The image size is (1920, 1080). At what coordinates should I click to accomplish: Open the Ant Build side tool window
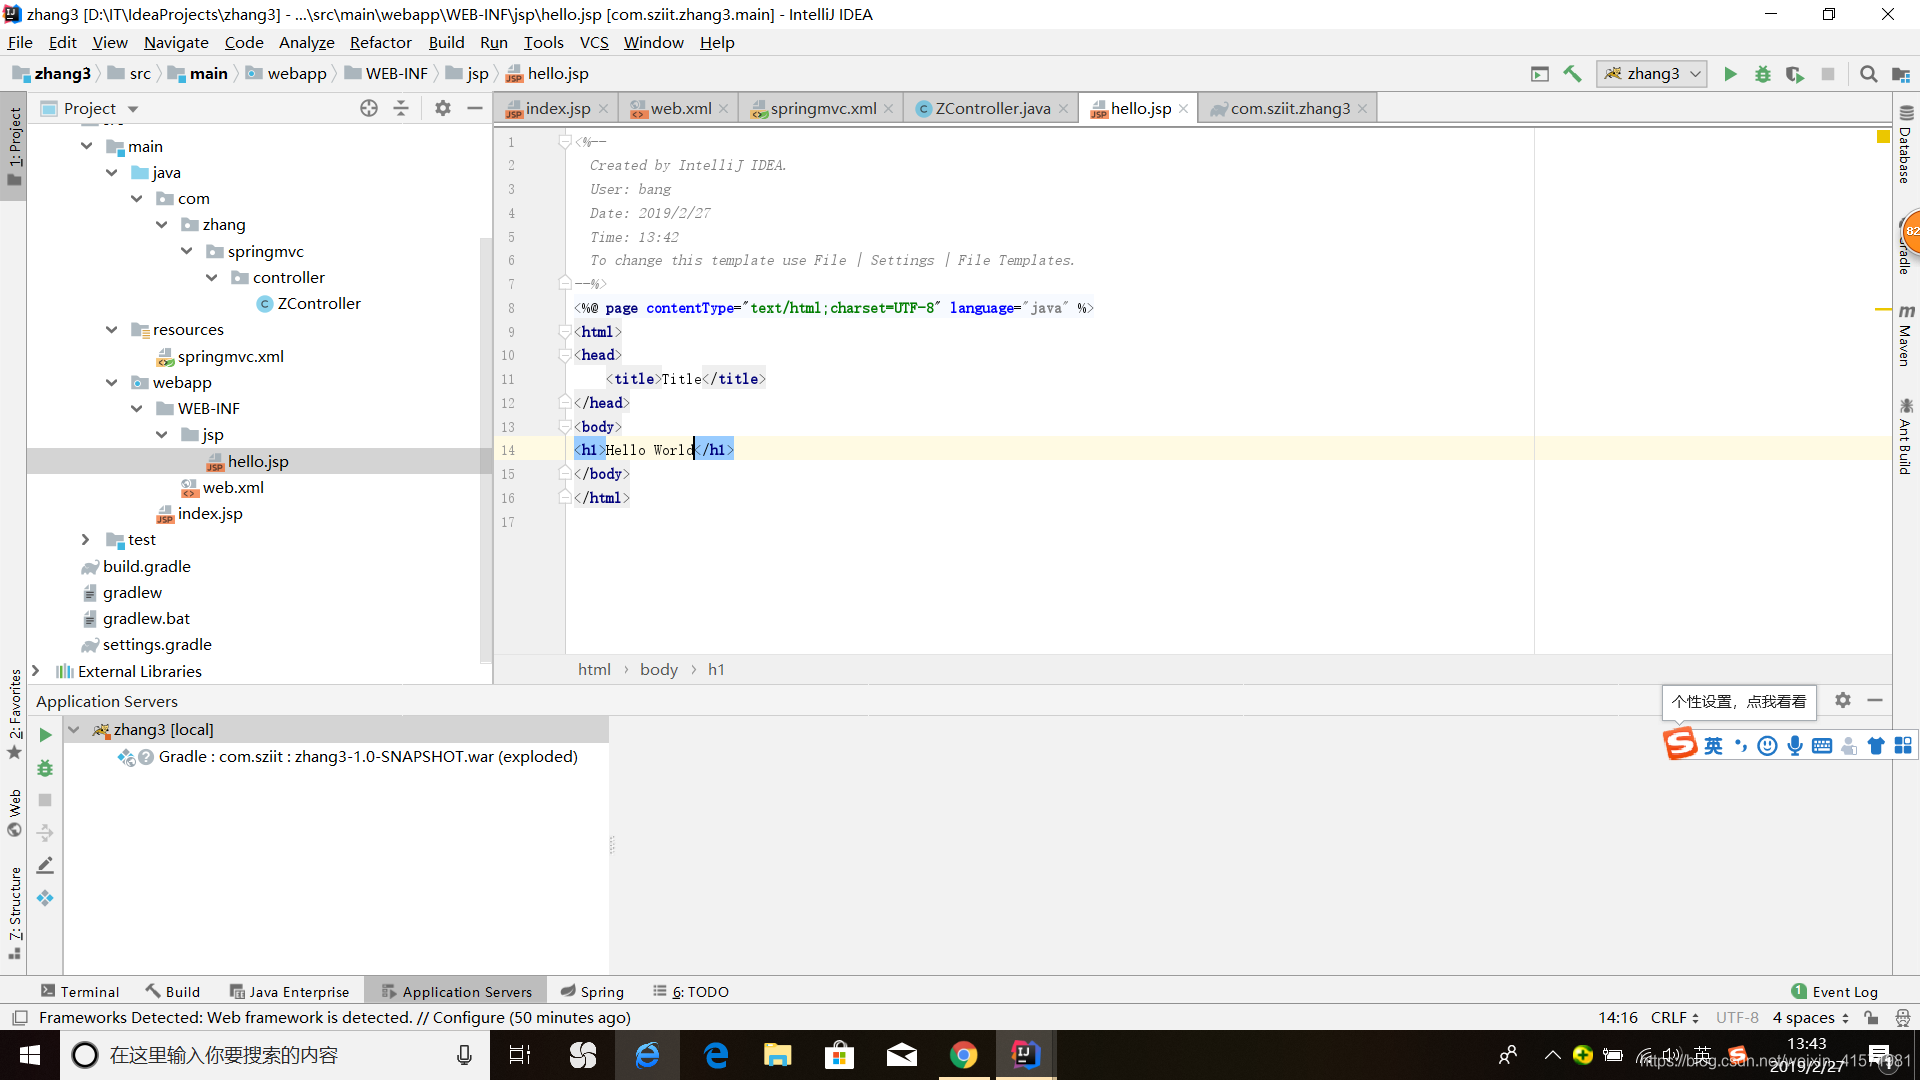[x=1906, y=437]
